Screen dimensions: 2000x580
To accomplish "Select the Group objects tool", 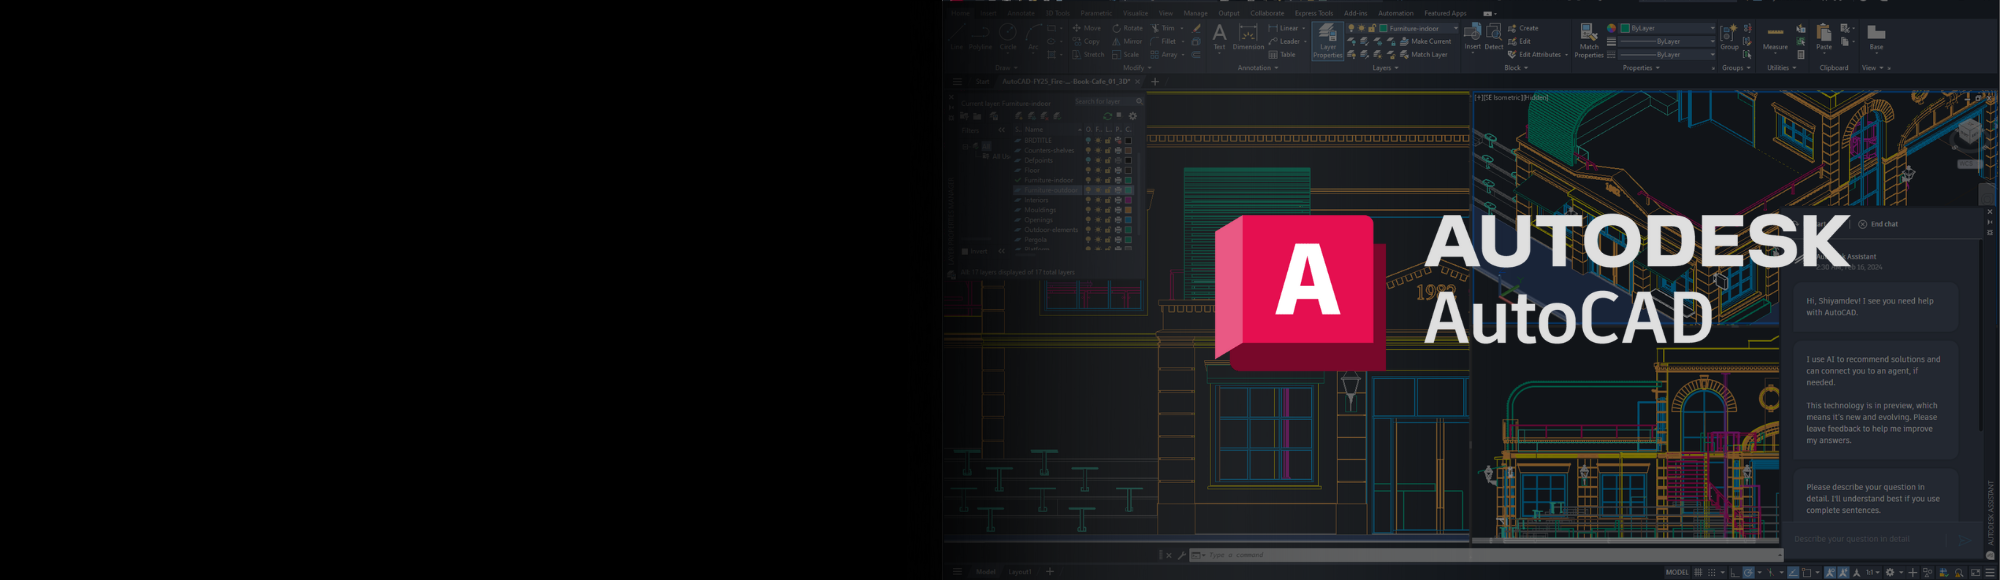I will pyautogui.click(x=1729, y=36).
